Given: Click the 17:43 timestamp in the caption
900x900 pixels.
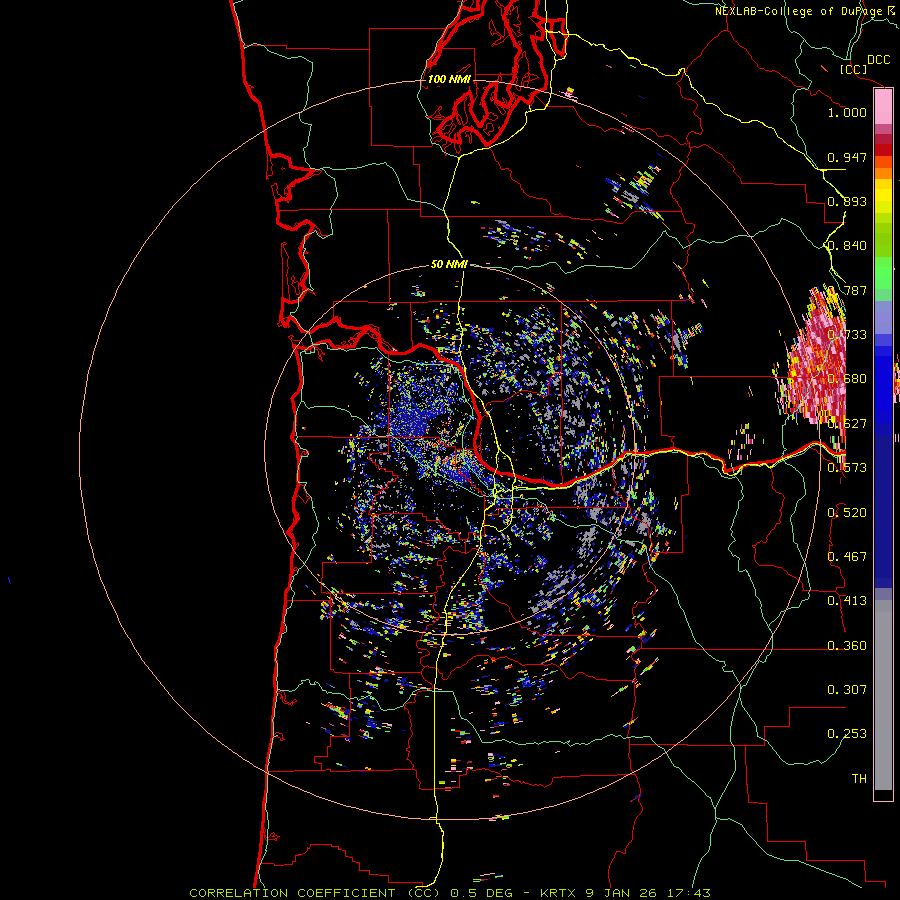Looking at the screenshot, I should pos(689,893).
